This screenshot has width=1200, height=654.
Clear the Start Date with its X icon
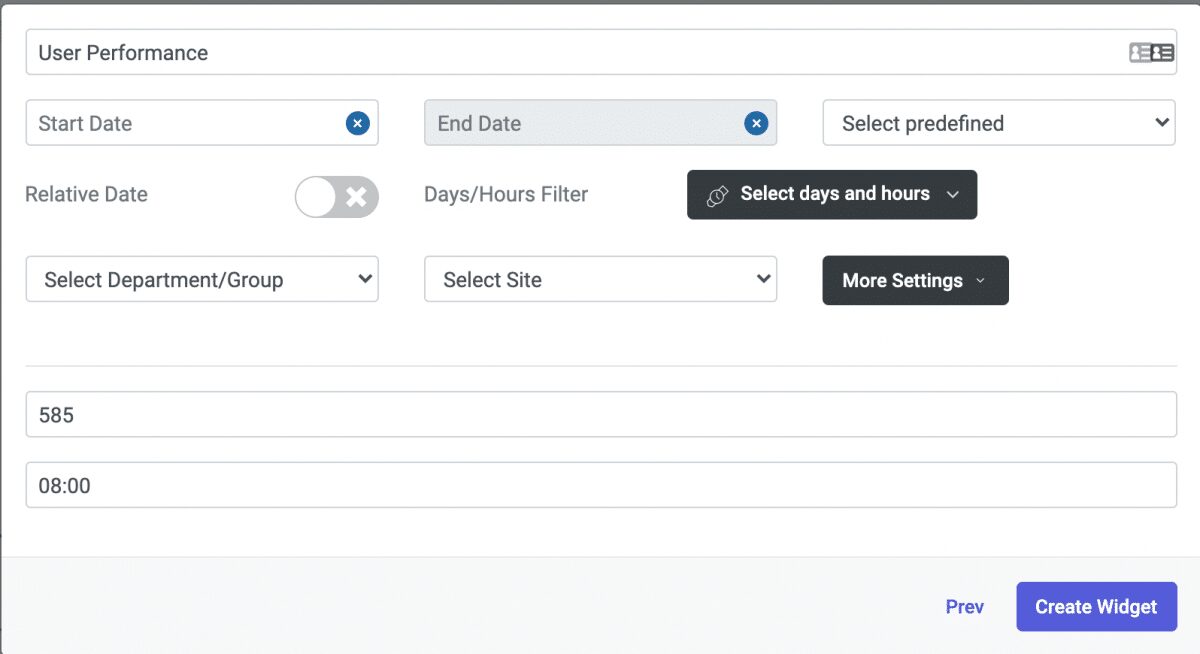tap(358, 123)
